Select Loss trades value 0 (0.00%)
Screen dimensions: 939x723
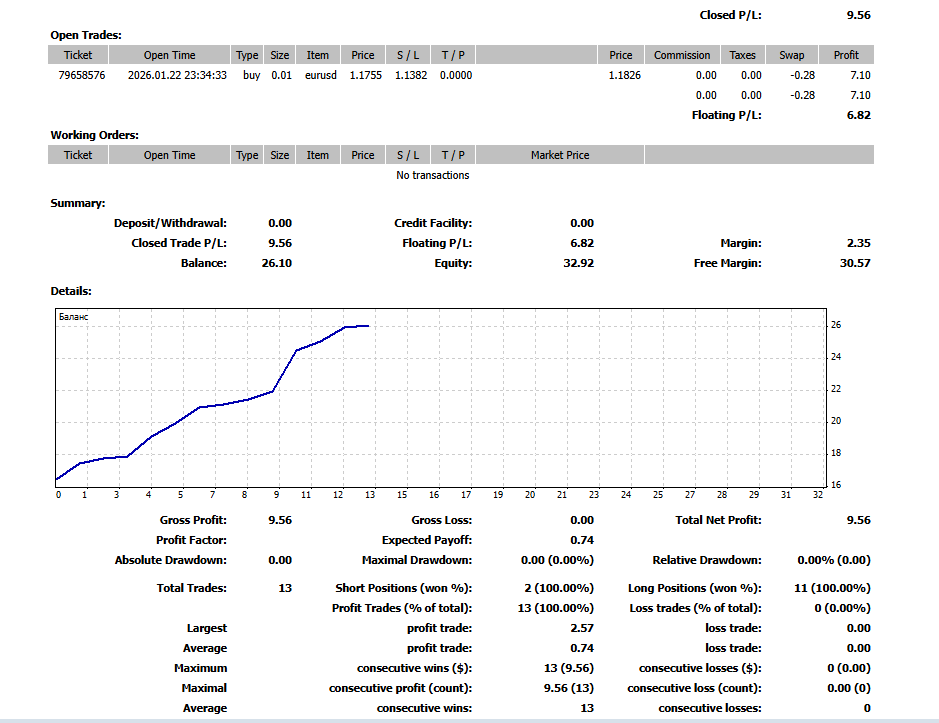click(x=843, y=608)
